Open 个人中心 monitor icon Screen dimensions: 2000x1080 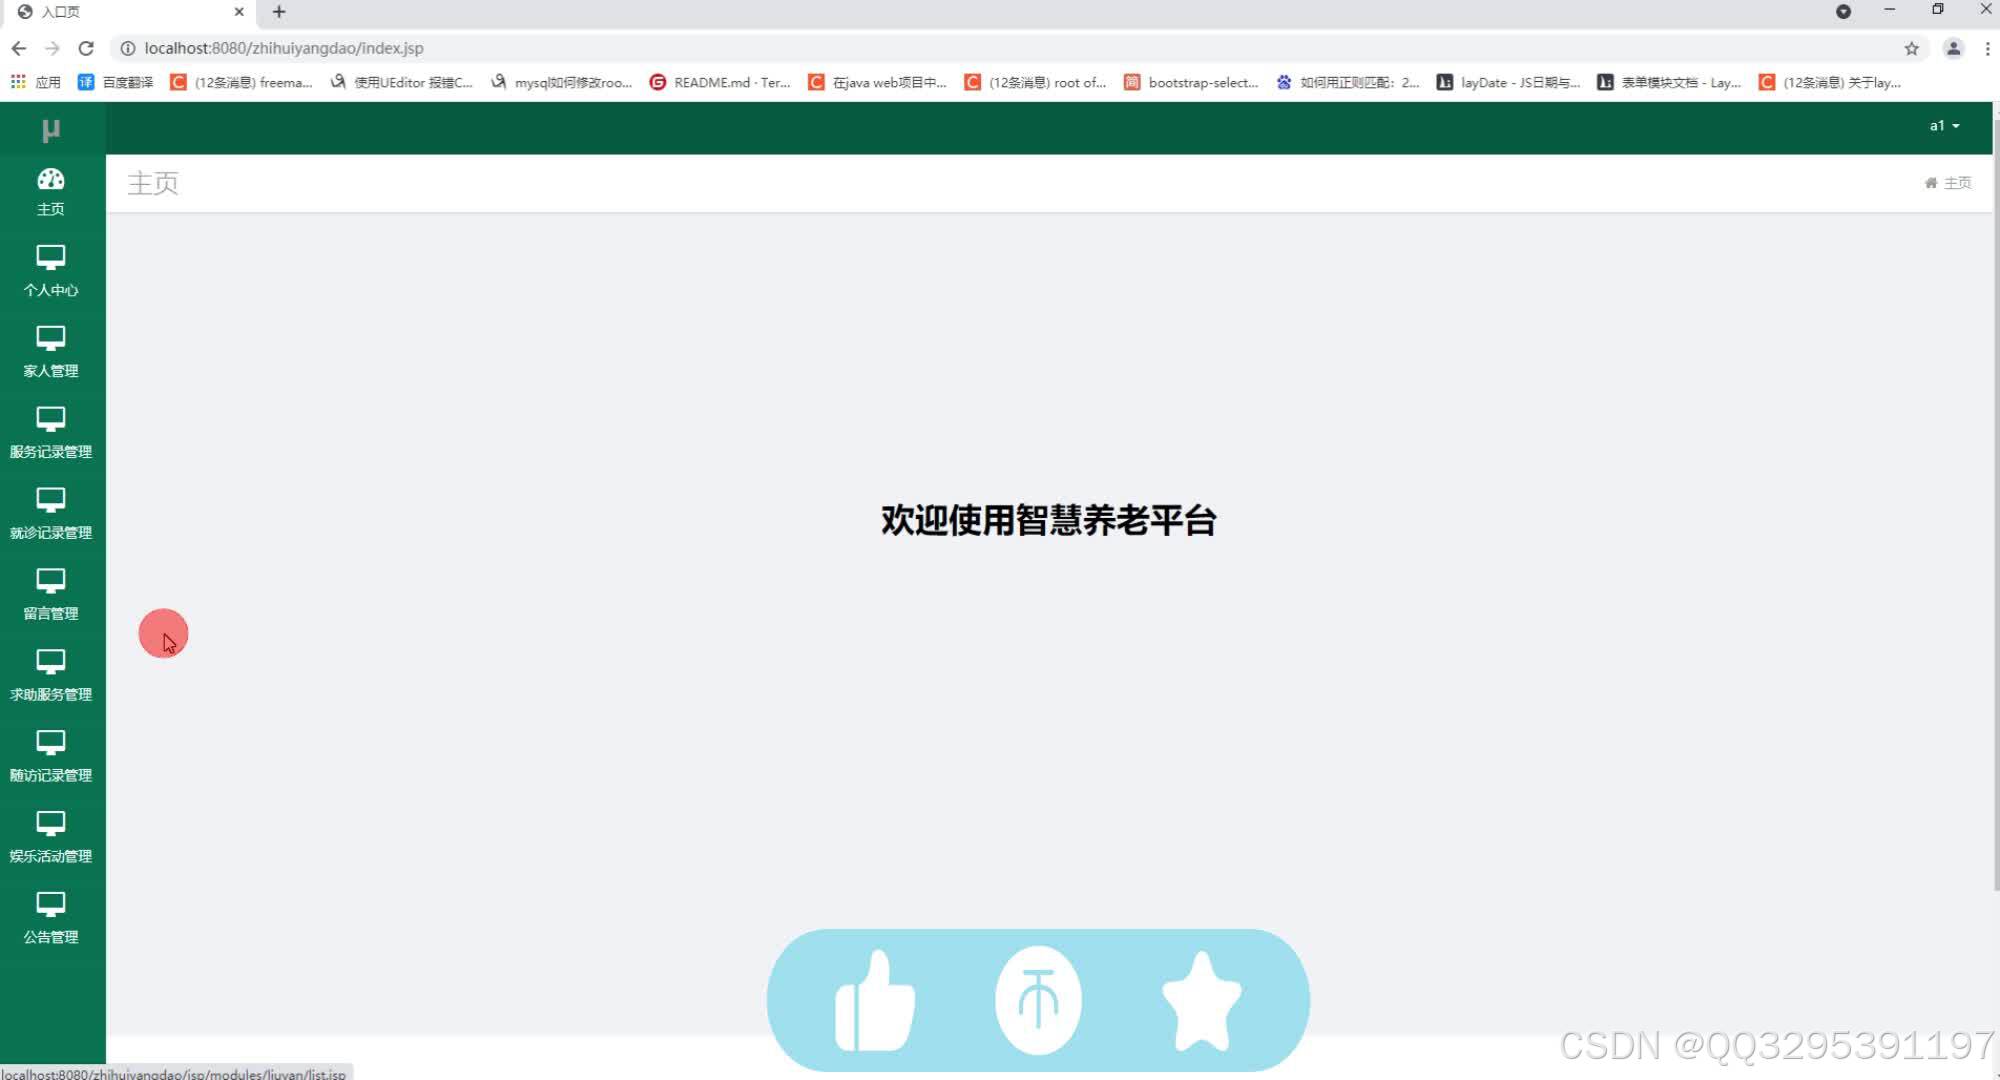51,257
